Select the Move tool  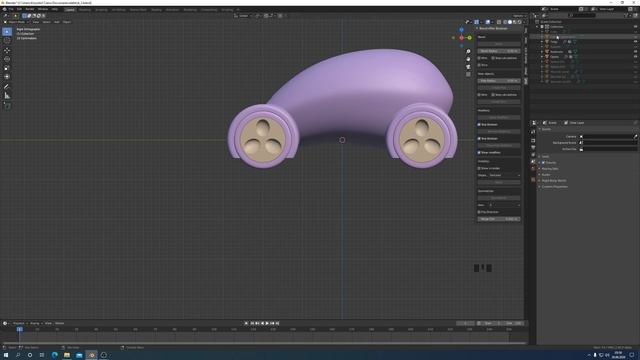pyautogui.click(x=7, y=51)
